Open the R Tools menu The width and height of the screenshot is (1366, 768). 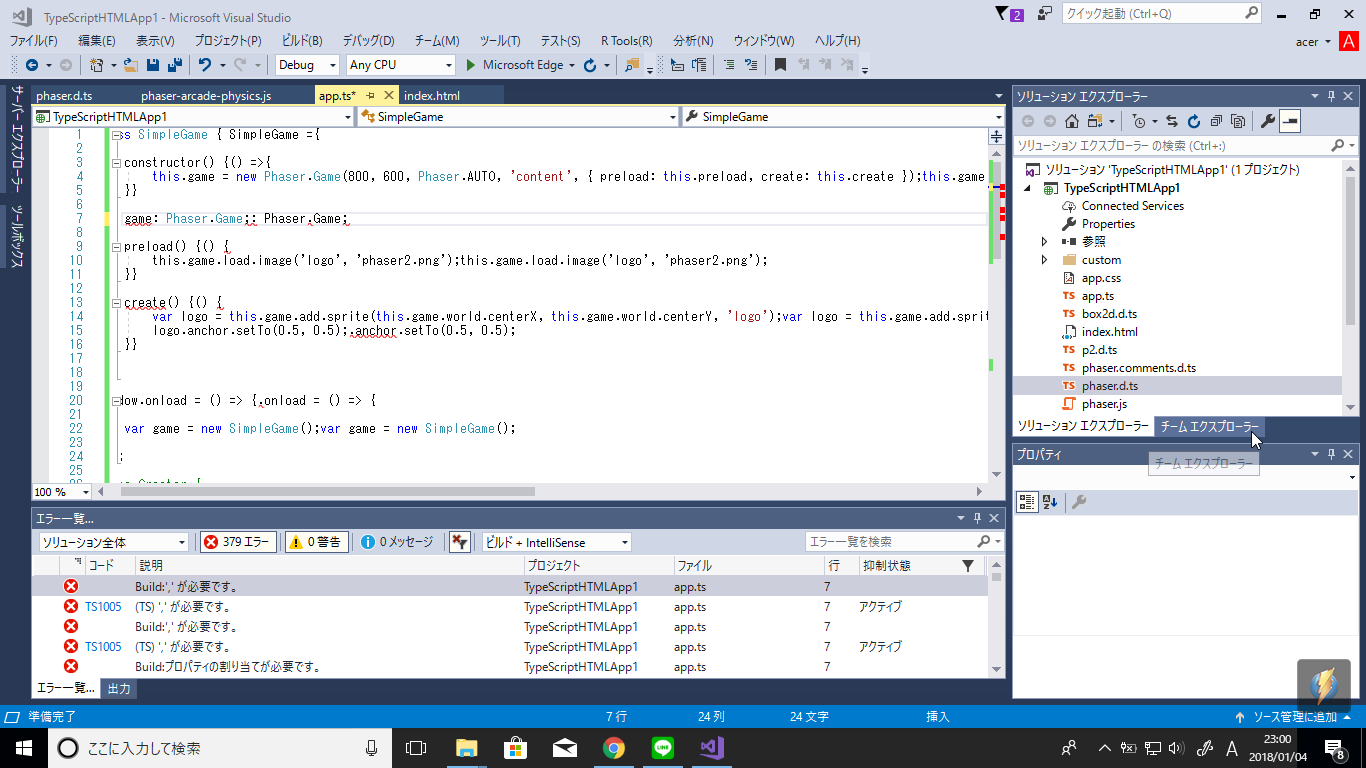point(626,41)
